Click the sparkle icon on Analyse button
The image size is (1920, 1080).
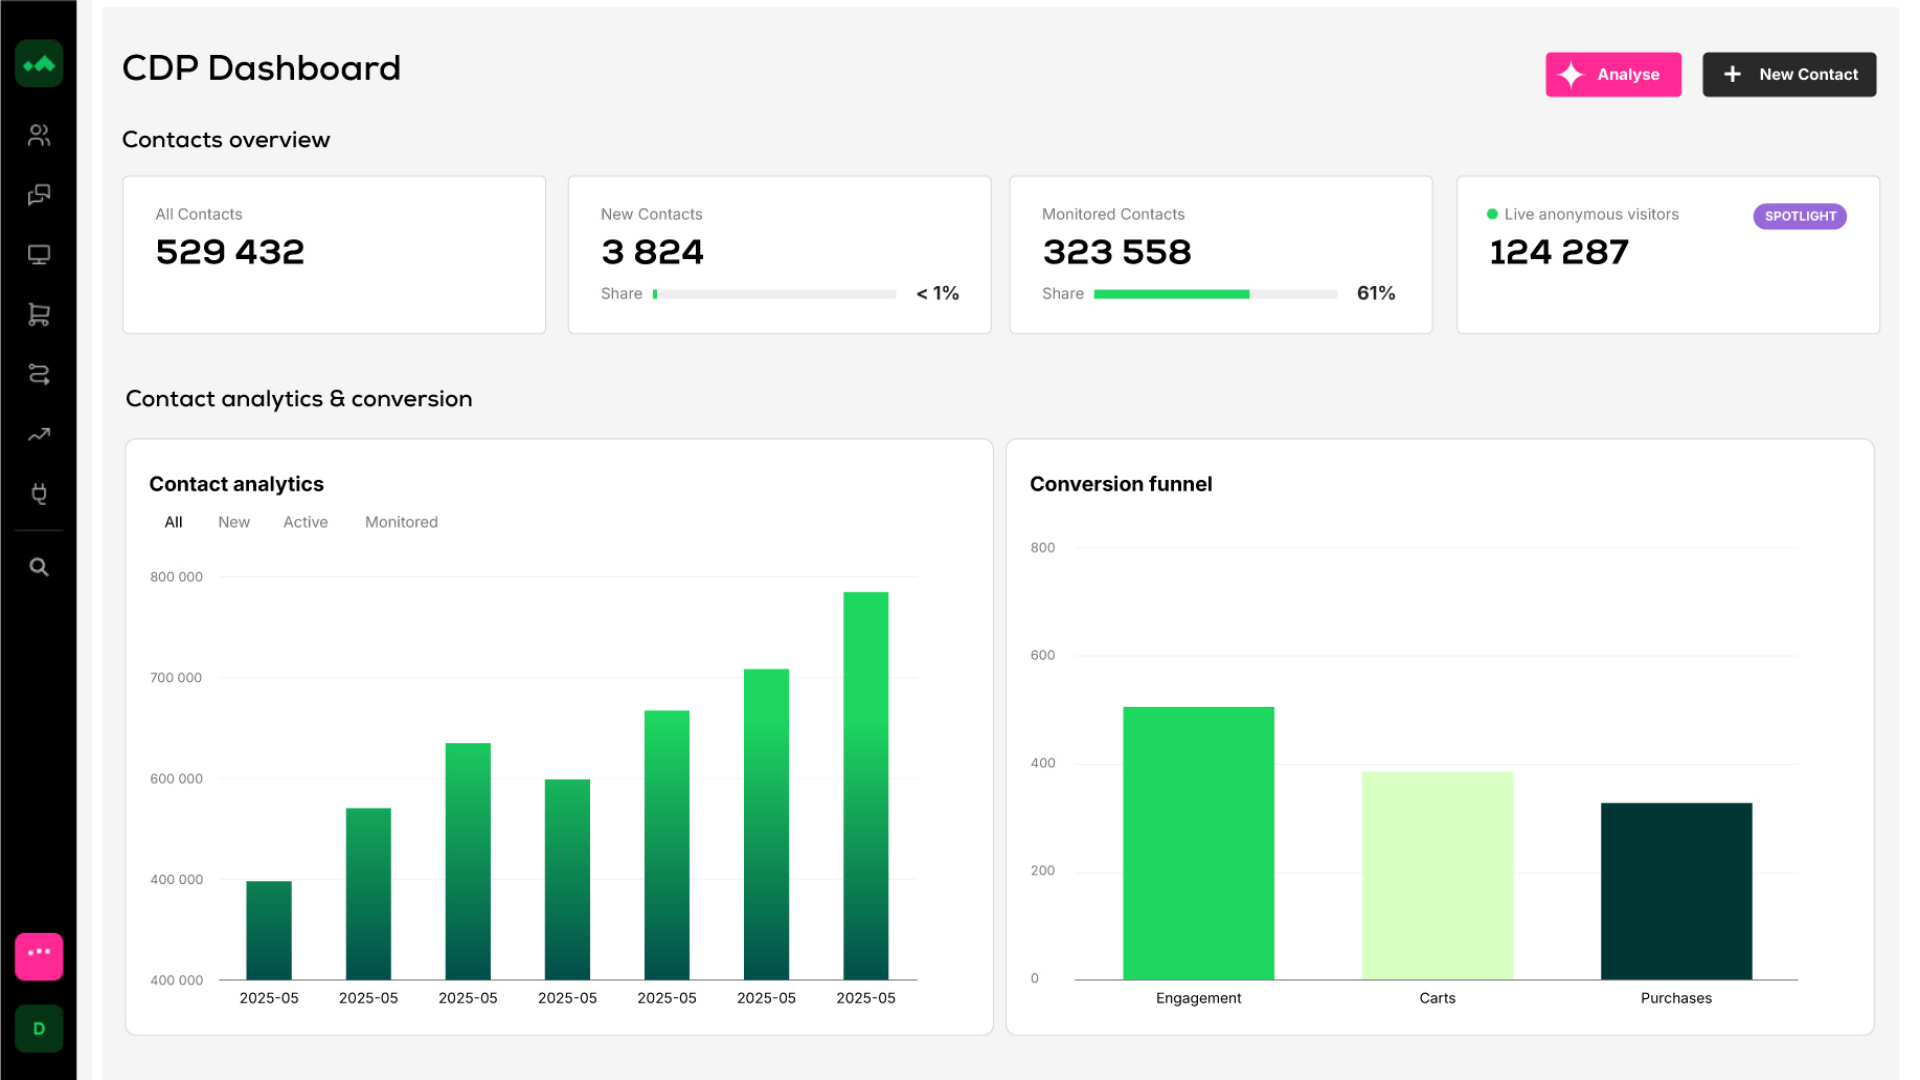pos(1571,74)
